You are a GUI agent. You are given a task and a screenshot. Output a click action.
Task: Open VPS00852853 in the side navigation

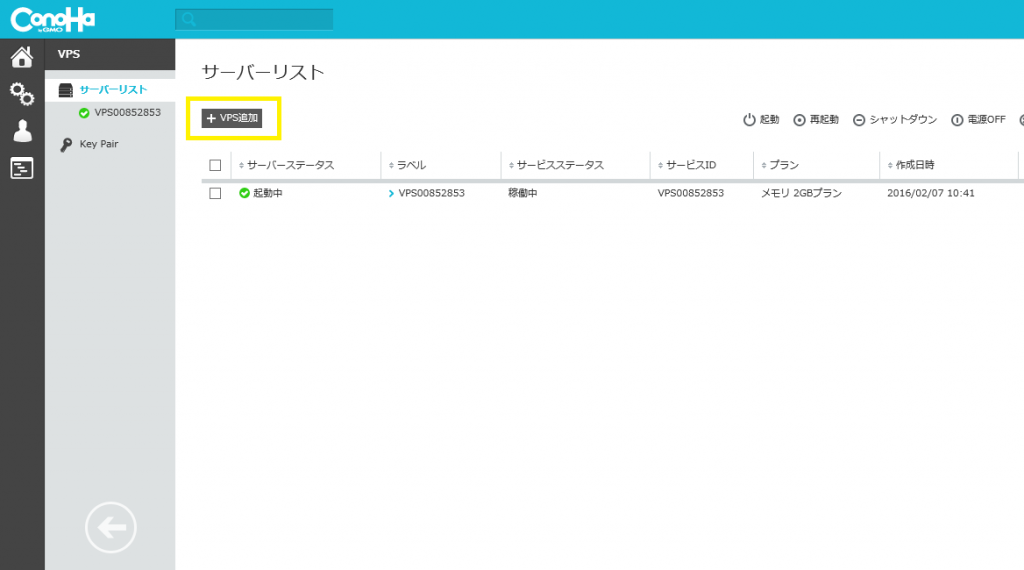(x=120, y=112)
